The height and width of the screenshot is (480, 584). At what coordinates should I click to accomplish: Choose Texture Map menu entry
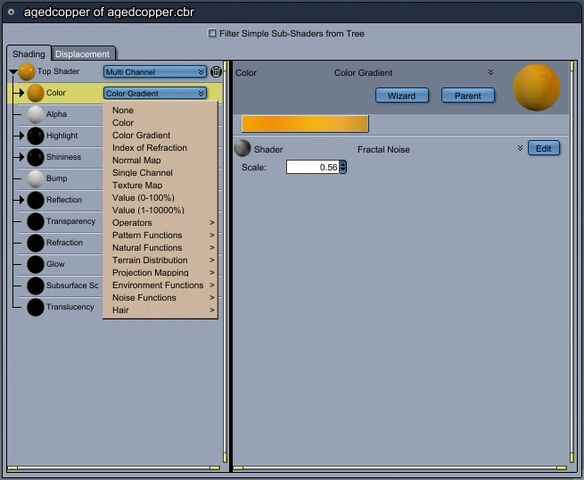tap(160, 185)
